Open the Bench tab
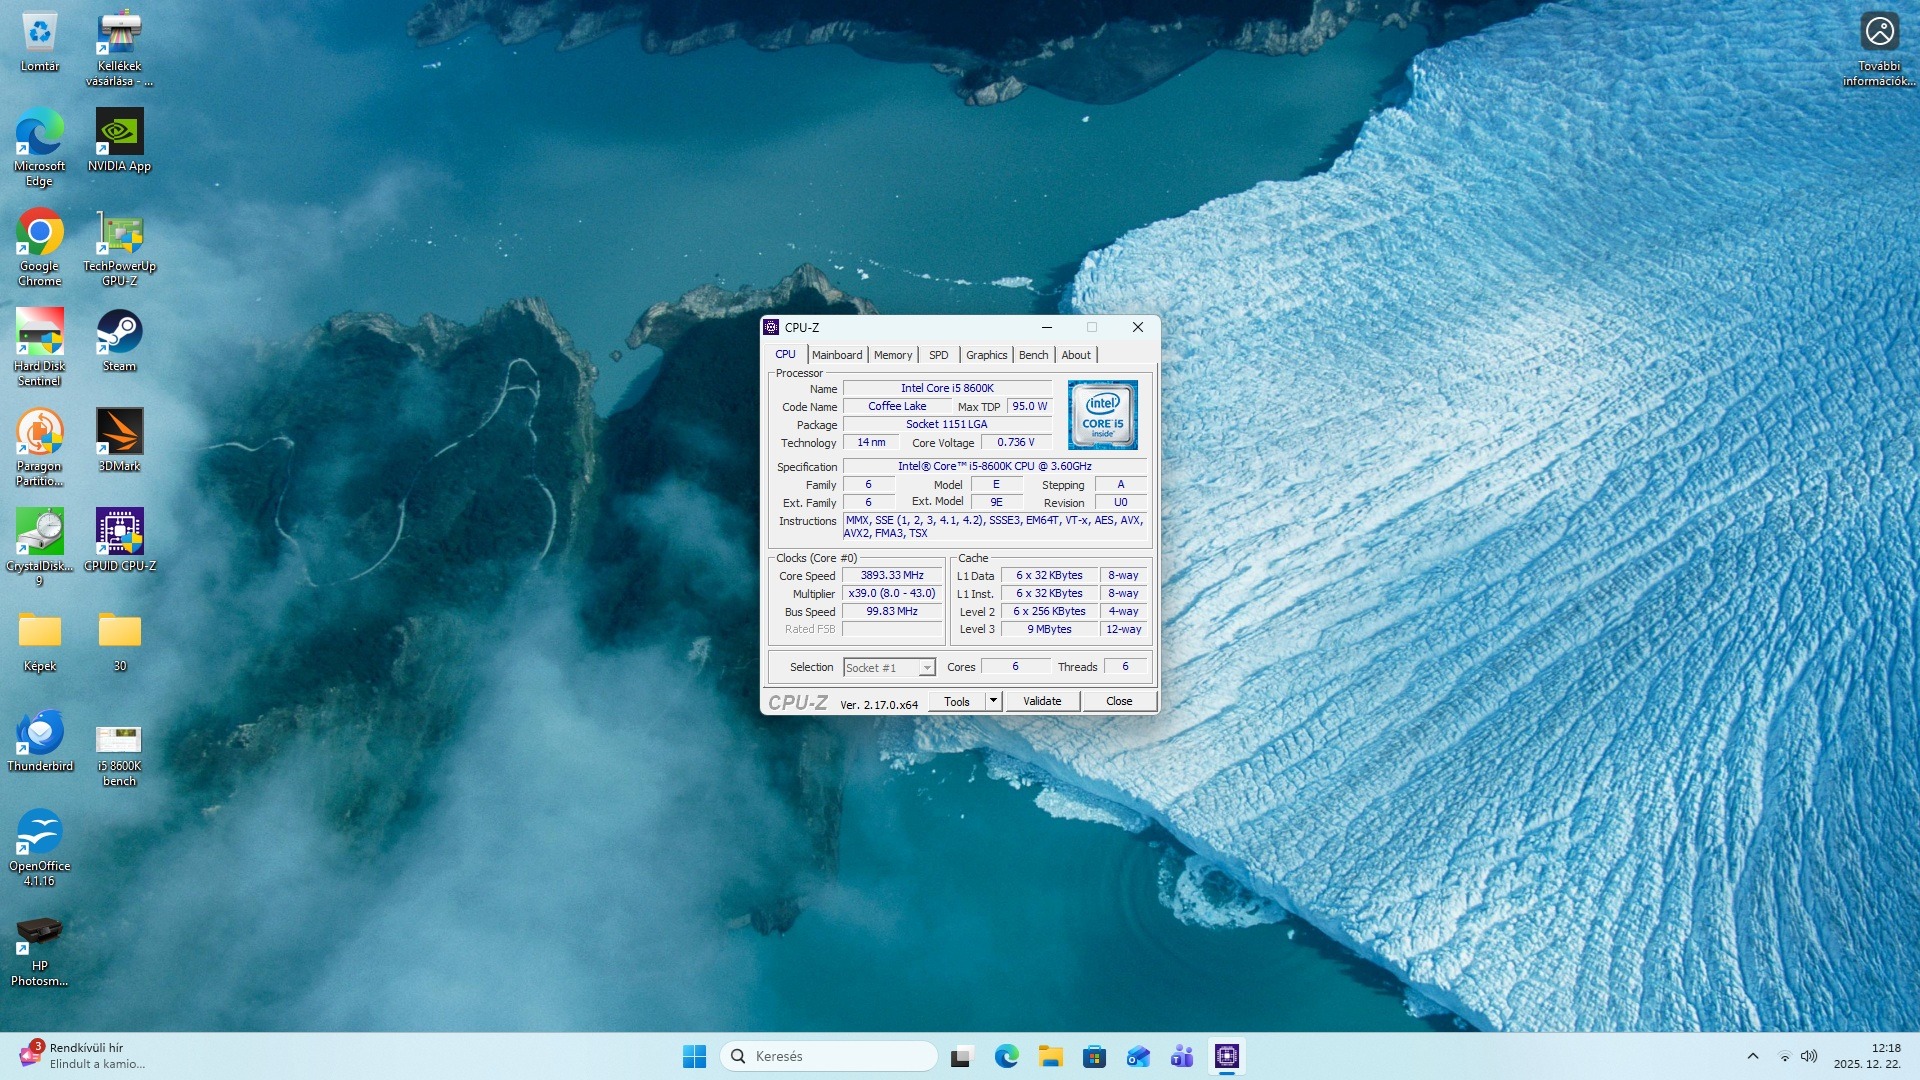 click(1033, 355)
